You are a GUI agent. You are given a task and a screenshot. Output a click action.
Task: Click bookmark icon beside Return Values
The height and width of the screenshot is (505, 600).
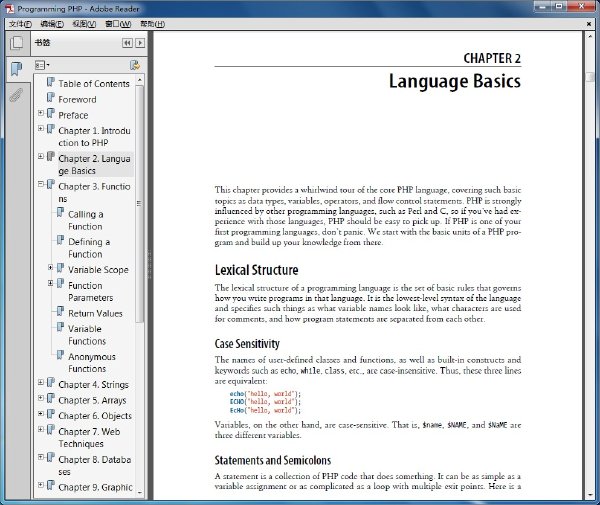click(x=60, y=311)
